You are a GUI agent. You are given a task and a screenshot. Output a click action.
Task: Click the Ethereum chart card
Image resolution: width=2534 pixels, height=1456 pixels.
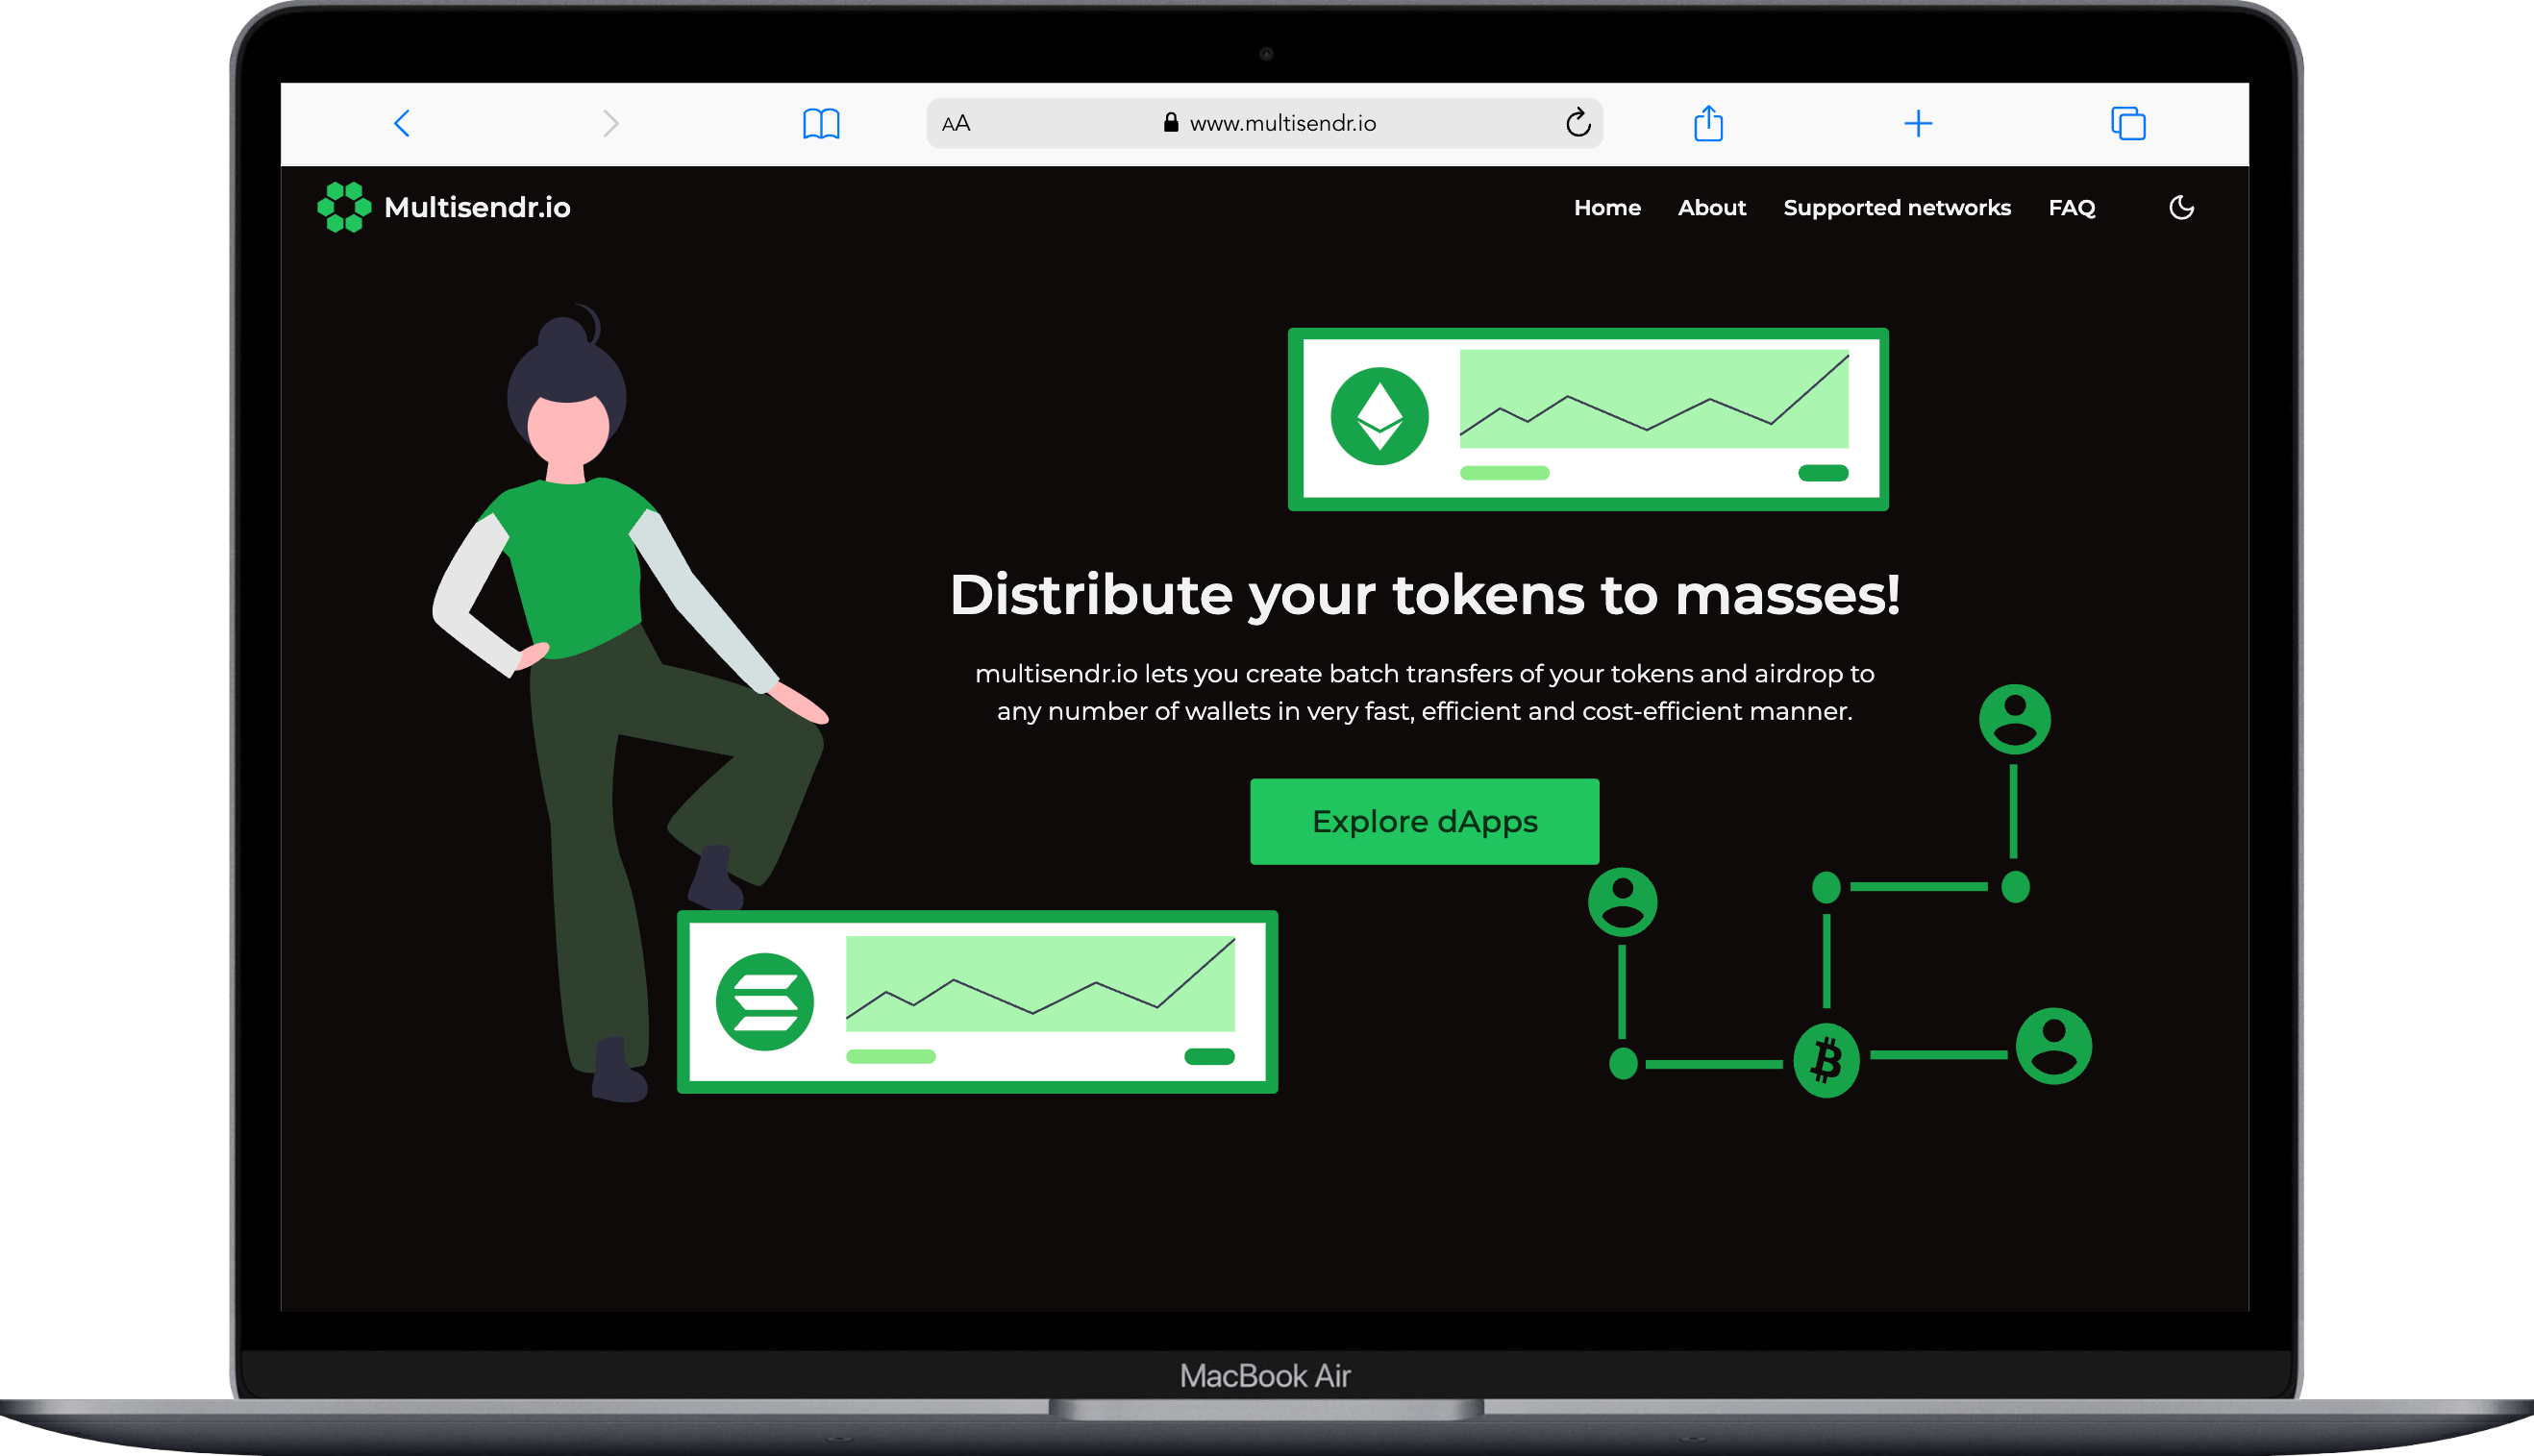click(x=1587, y=419)
